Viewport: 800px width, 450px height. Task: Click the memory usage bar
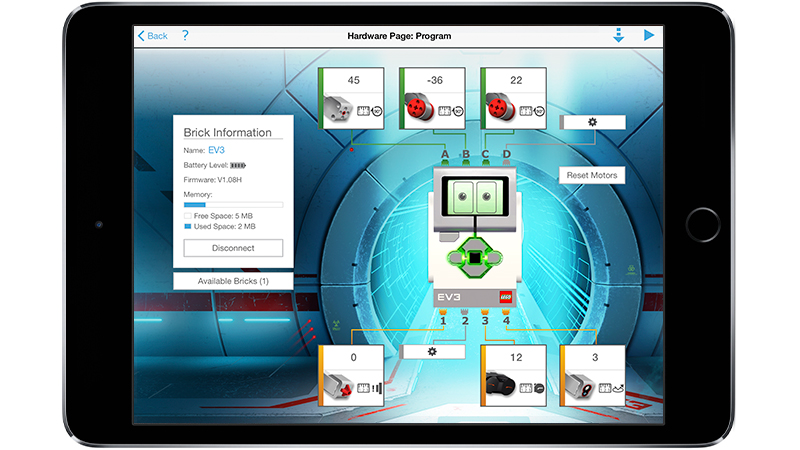(233, 205)
